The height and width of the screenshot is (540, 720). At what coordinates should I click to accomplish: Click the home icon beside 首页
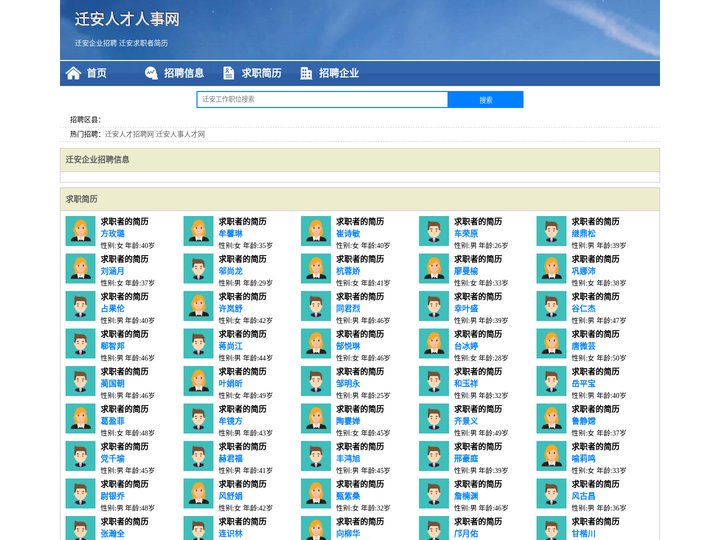pos(73,73)
